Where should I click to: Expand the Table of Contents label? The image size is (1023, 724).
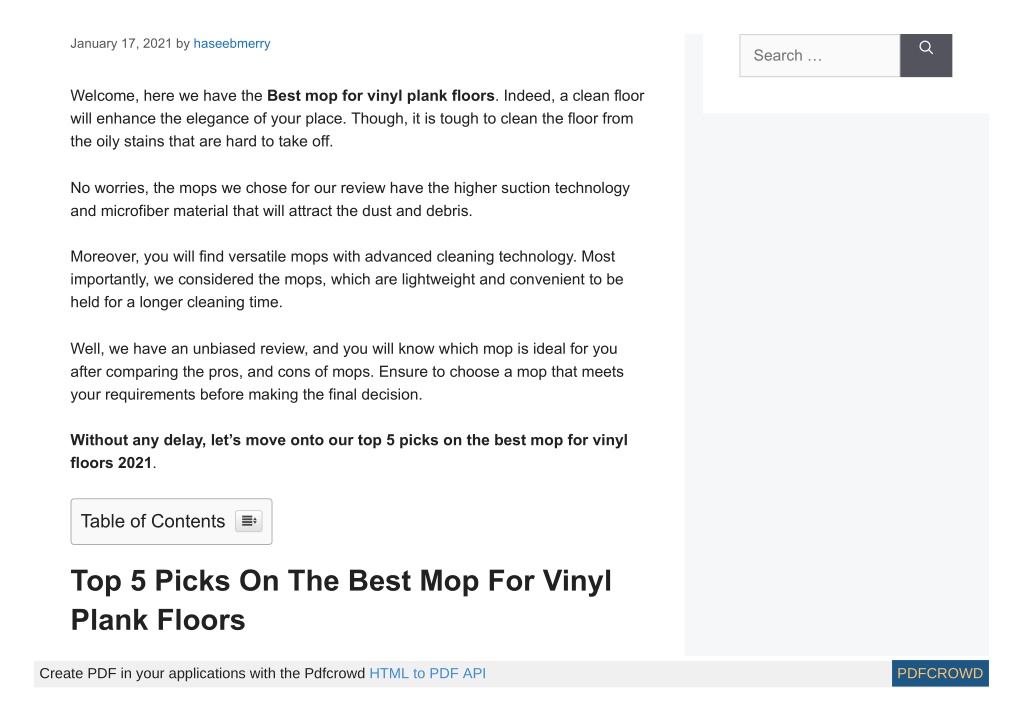click(153, 521)
